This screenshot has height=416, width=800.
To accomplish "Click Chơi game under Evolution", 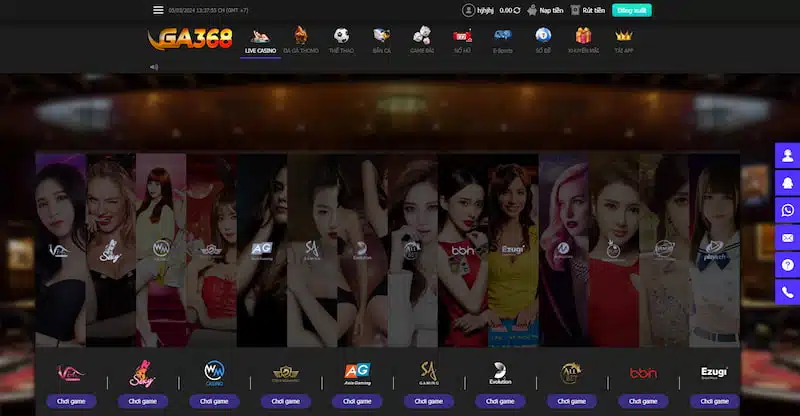I will coord(500,401).
